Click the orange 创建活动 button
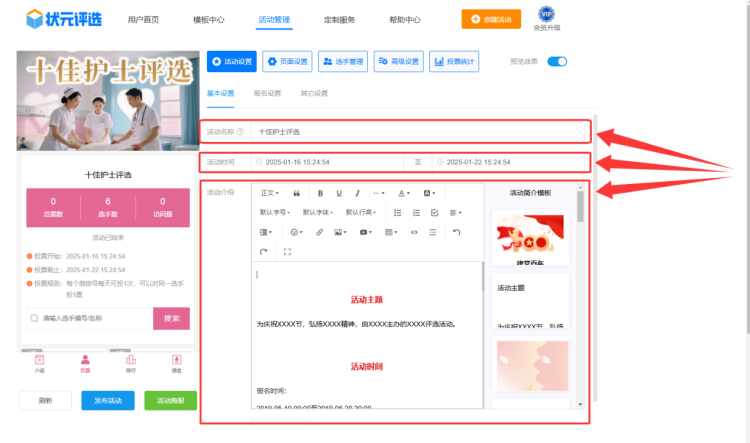Viewport: 750px width, 443px height. [x=491, y=19]
